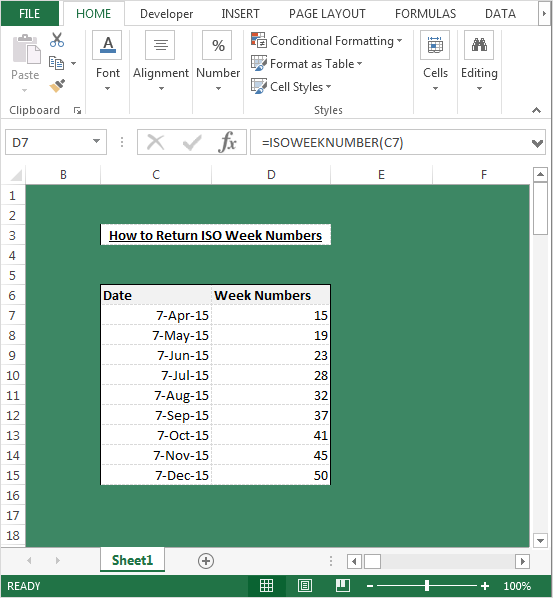Screen dimensions: 553x598
Task: Switch to Page Layout view button
Action: pos(304,585)
